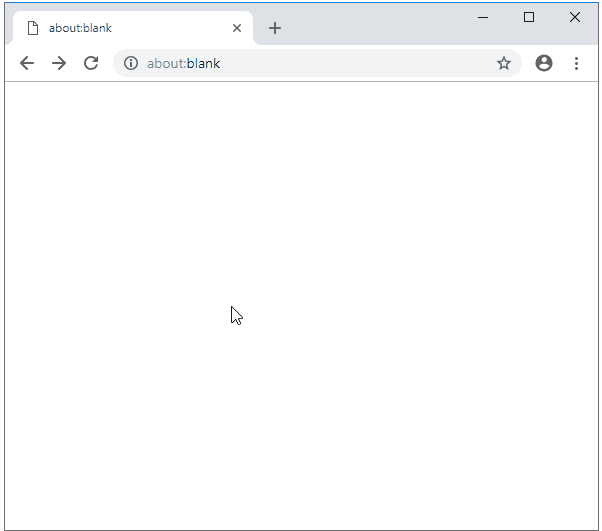This screenshot has height=531, width=602.
Task: Close the about:blank tab
Action: pos(237,28)
